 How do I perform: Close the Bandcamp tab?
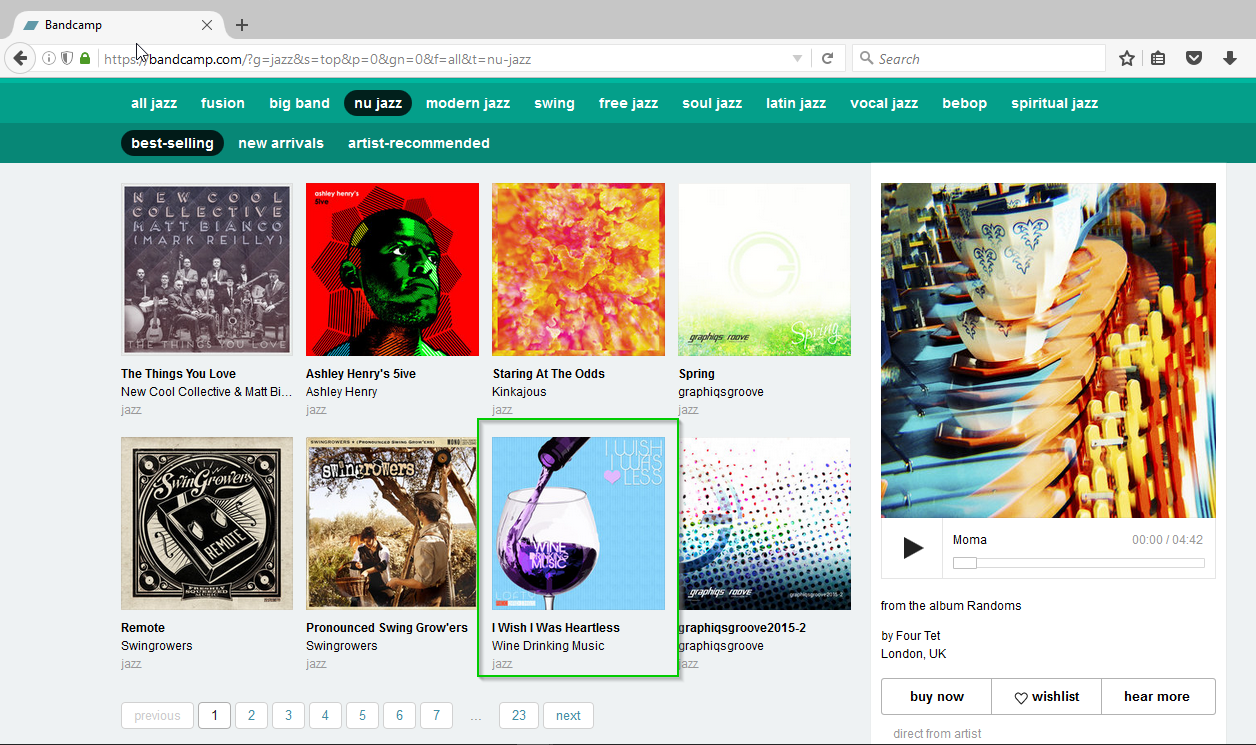click(207, 25)
